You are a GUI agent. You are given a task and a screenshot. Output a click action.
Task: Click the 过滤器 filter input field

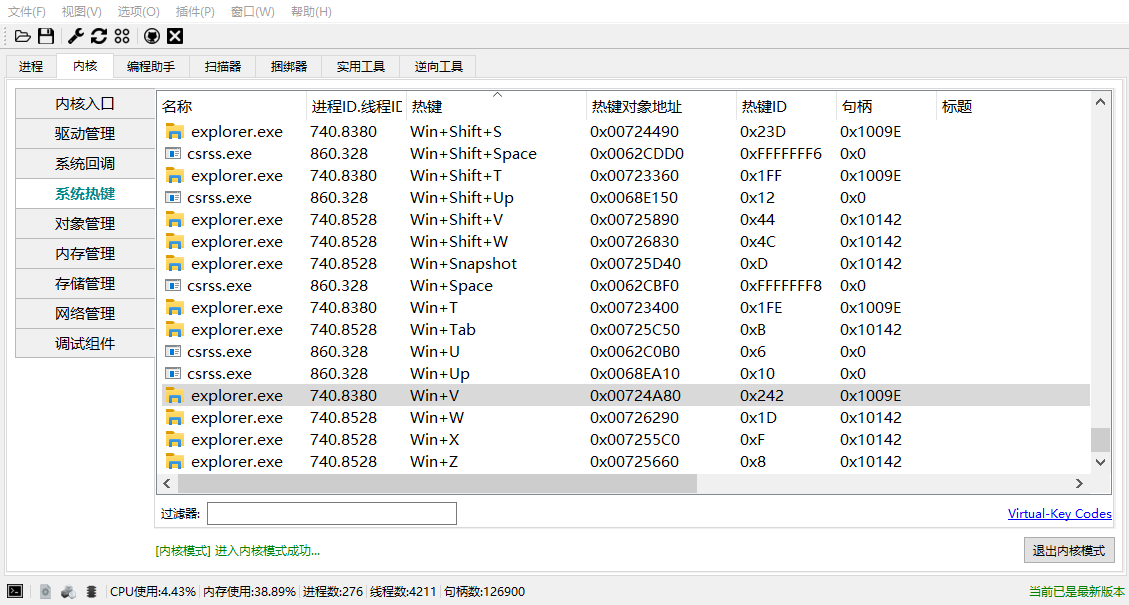[331, 514]
